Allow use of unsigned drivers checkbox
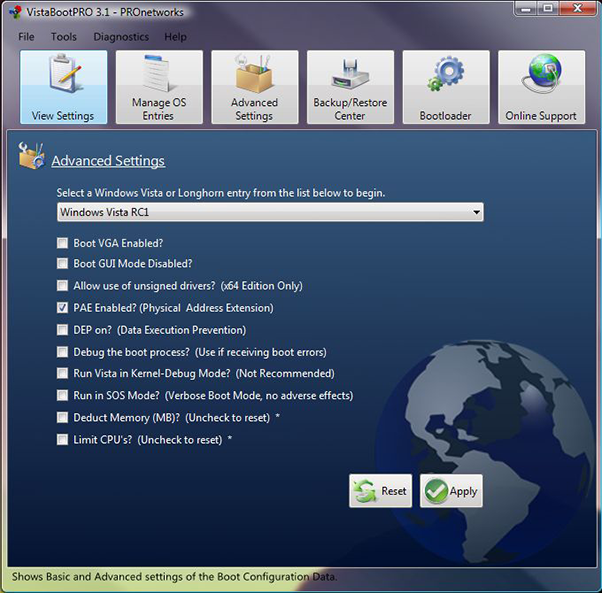602x593 pixels. pos(62,286)
